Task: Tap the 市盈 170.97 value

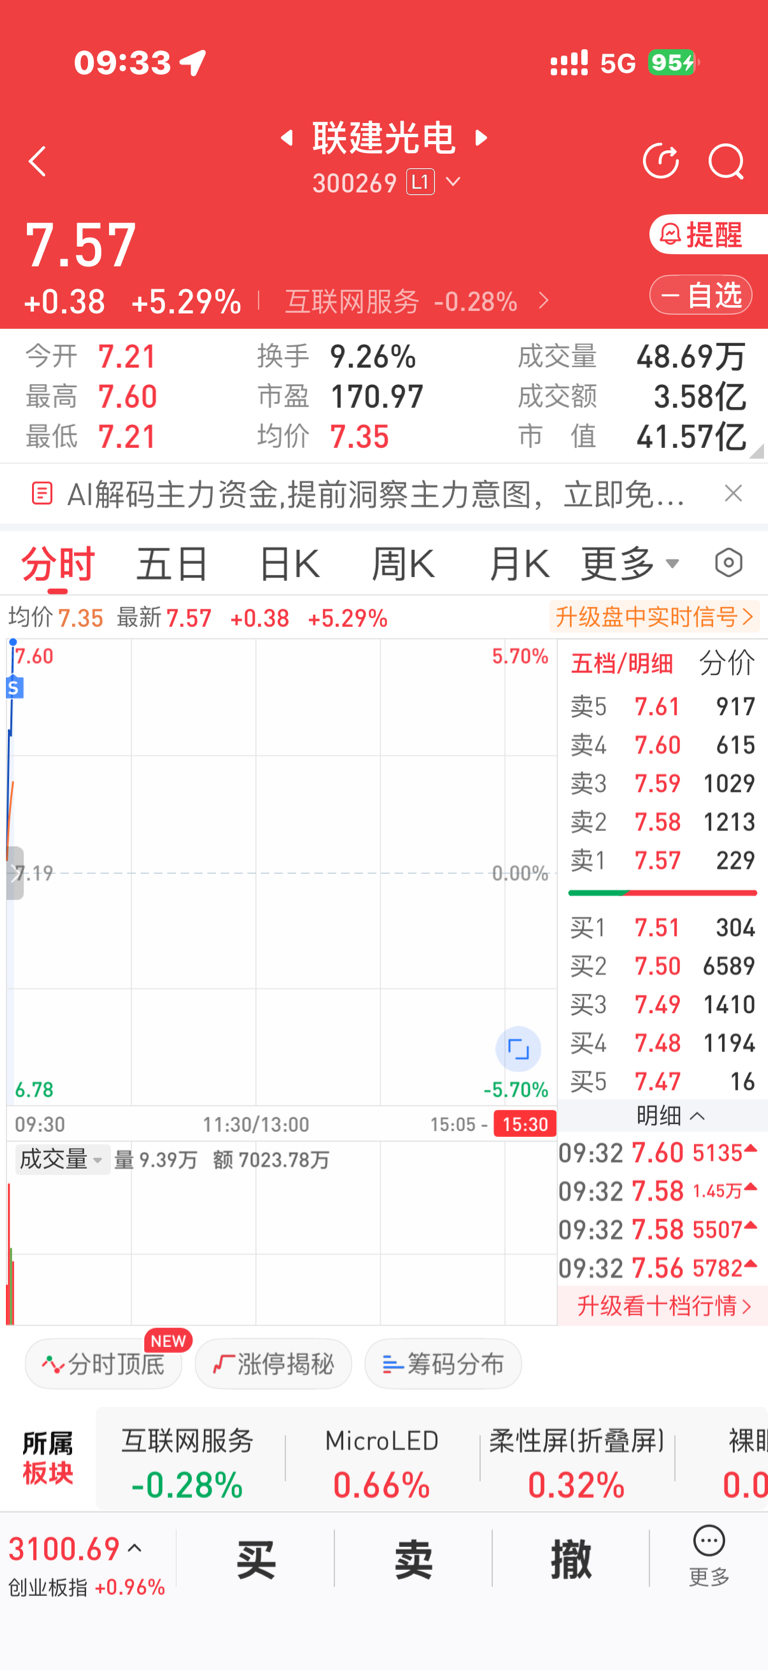Action: pyautogui.click(x=377, y=397)
